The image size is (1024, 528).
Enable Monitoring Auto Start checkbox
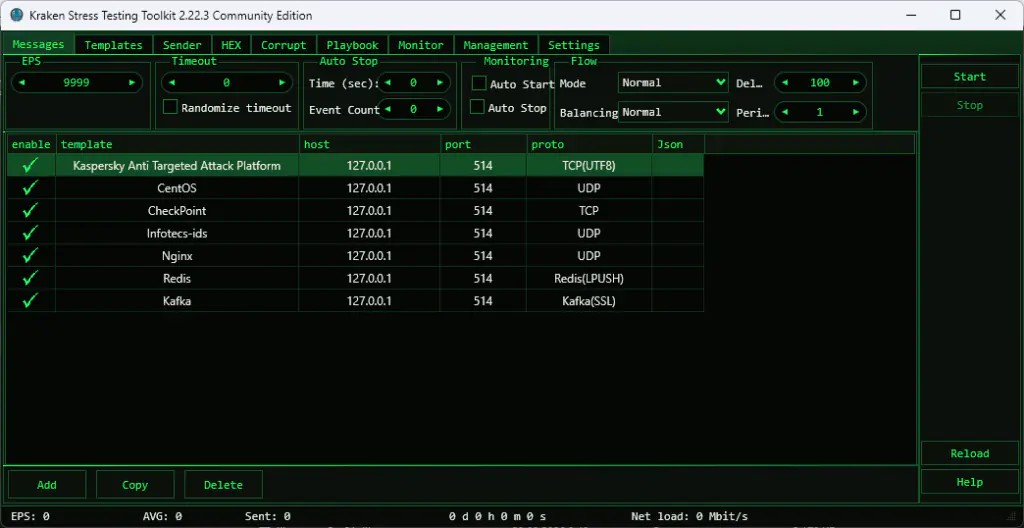click(x=479, y=84)
